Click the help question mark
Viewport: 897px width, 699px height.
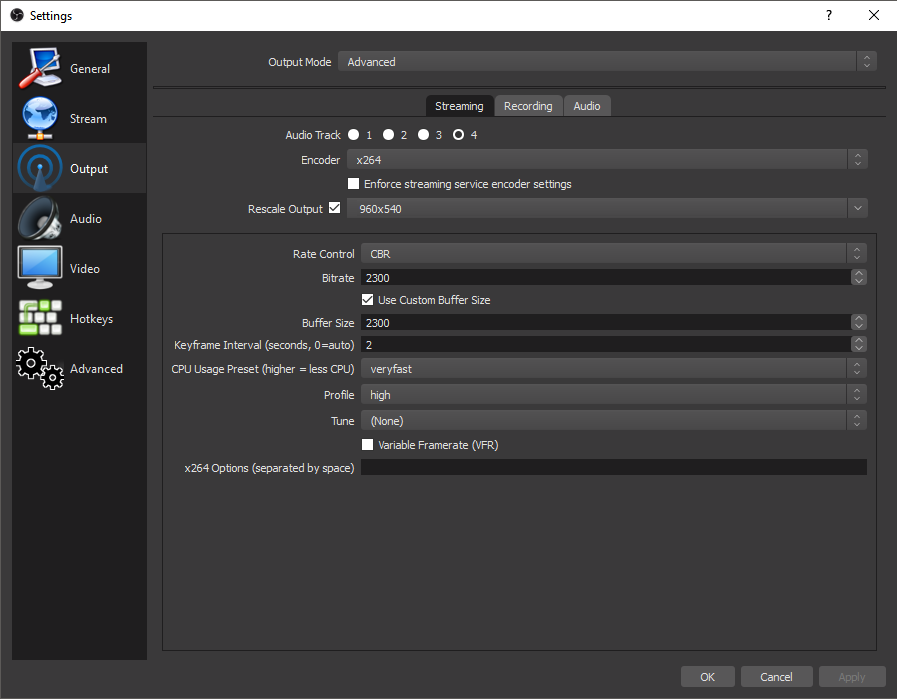(x=829, y=15)
